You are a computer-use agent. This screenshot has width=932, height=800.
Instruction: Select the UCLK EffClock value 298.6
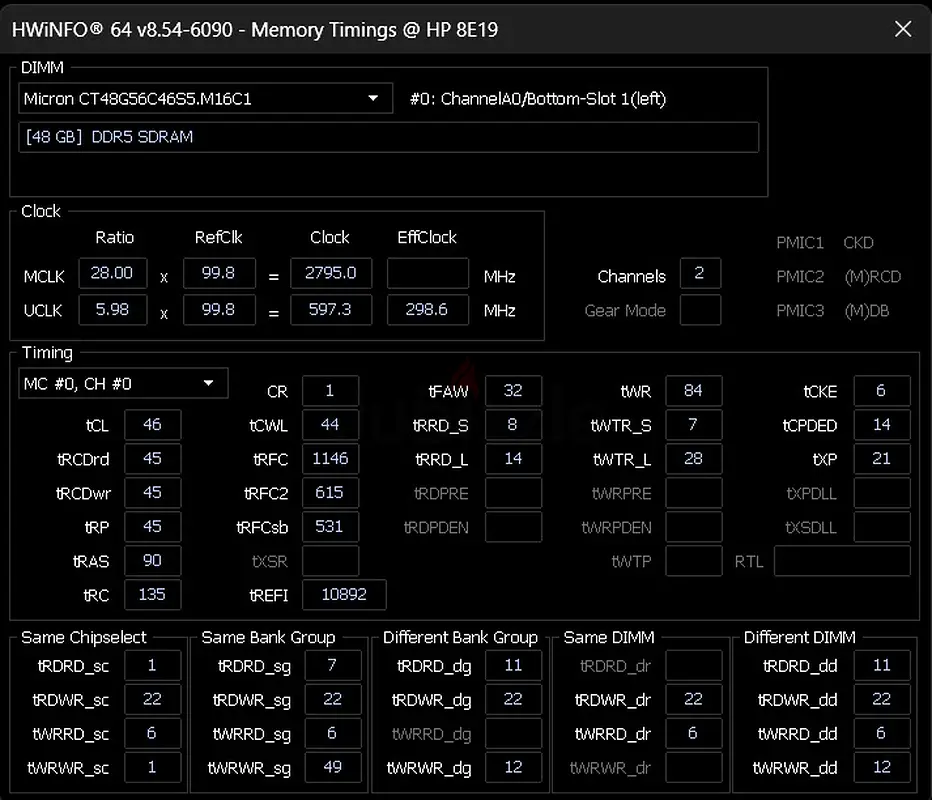pos(427,310)
